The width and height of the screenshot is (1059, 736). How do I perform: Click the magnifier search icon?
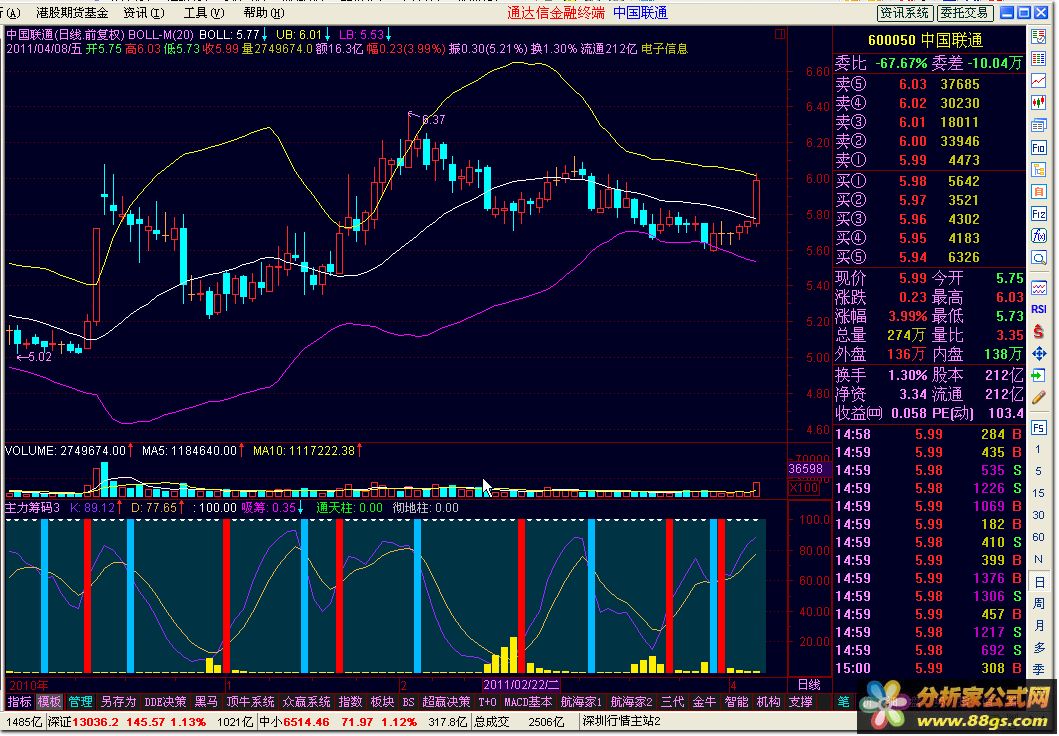tap(1039, 258)
